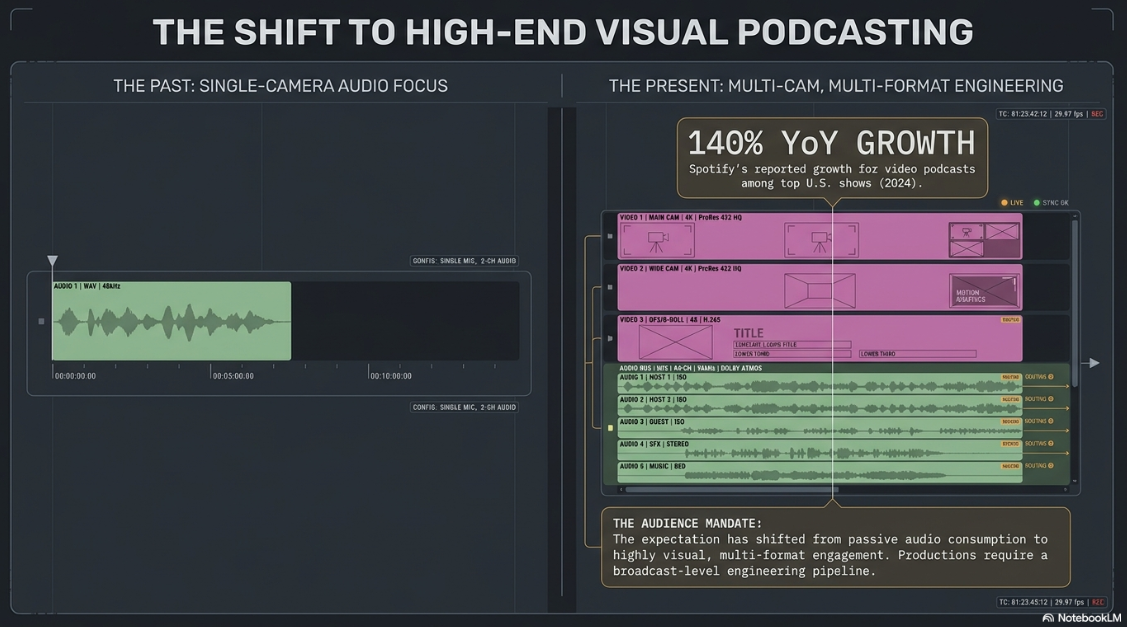
Task: Click the routing label beside Audio 5 Music
Action: [x=1039, y=466]
